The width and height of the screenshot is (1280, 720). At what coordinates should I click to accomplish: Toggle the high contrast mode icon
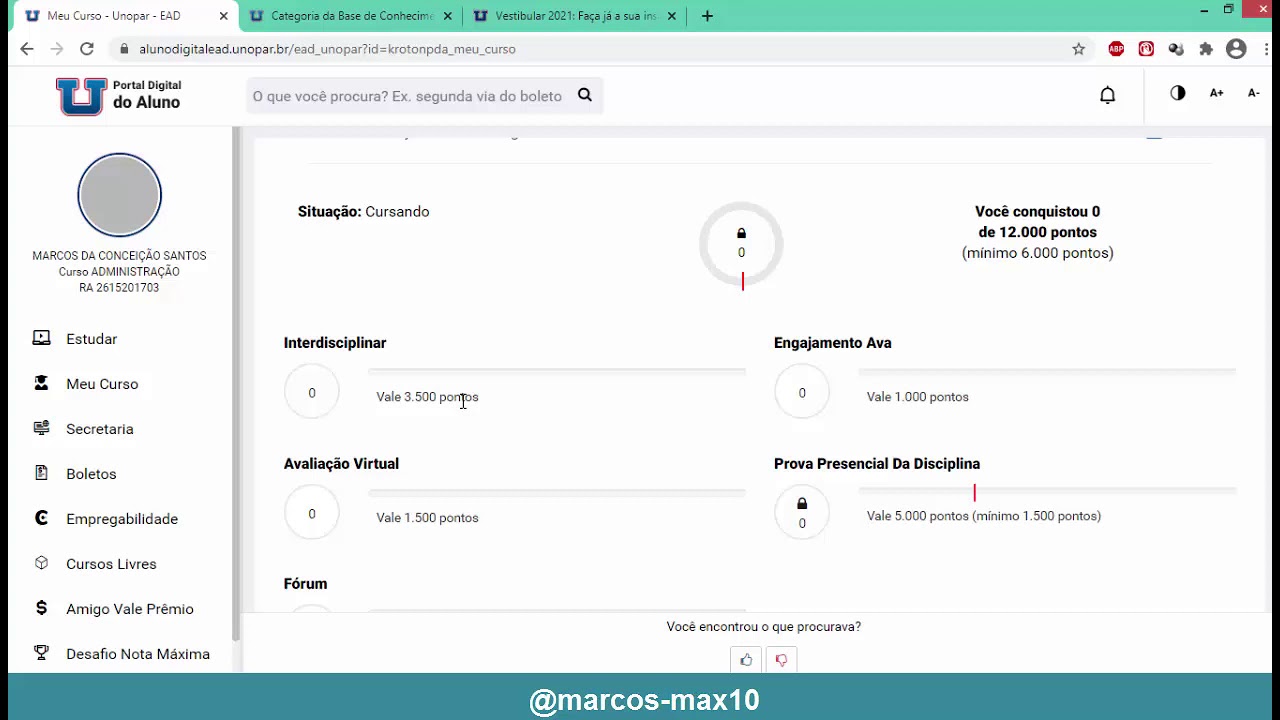point(1177,93)
